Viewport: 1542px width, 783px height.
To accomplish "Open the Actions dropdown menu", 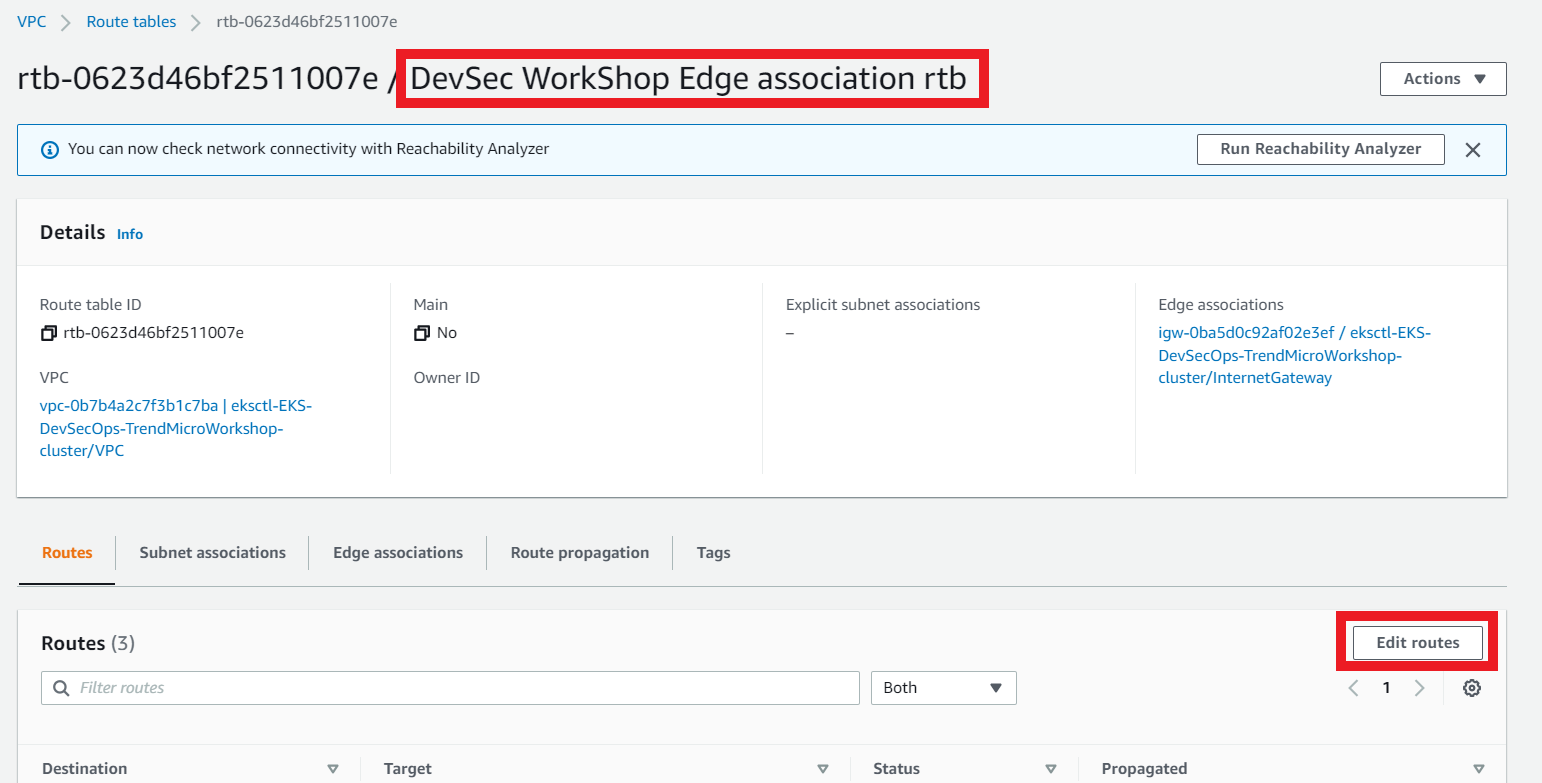I will pos(1443,79).
